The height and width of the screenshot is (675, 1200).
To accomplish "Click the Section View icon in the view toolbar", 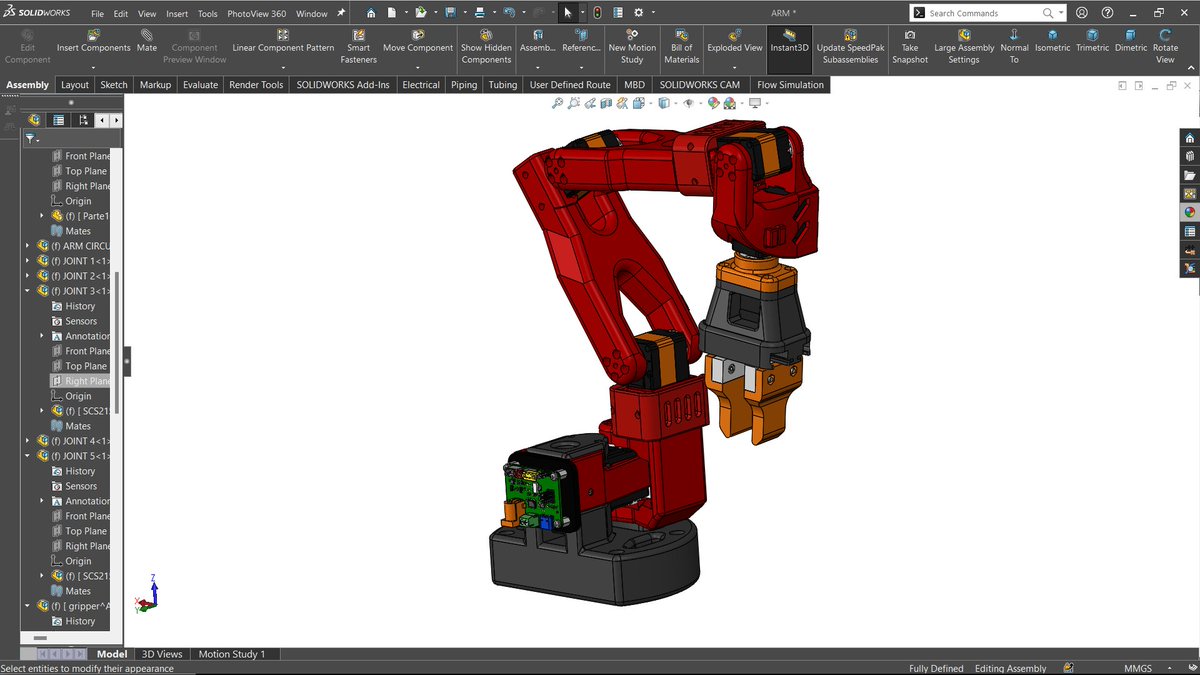I will pos(606,103).
